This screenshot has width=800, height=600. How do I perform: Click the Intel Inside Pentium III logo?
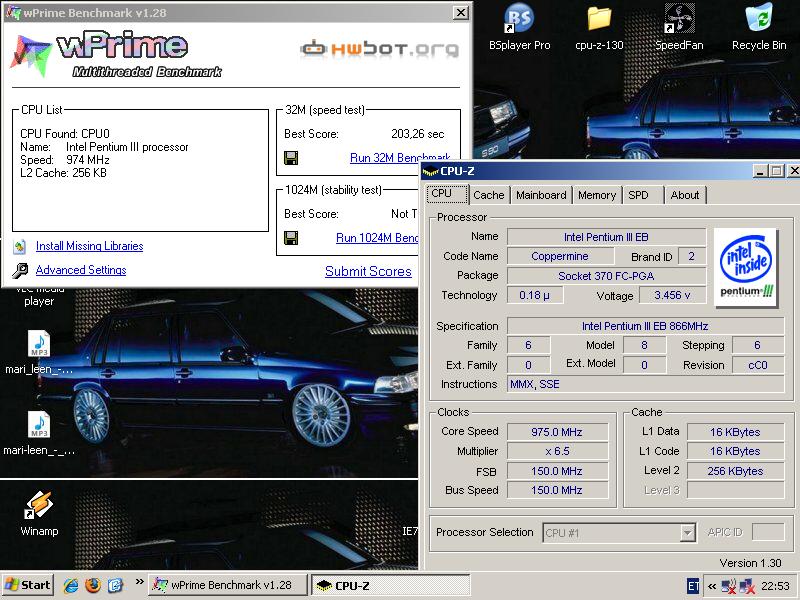pos(745,268)
